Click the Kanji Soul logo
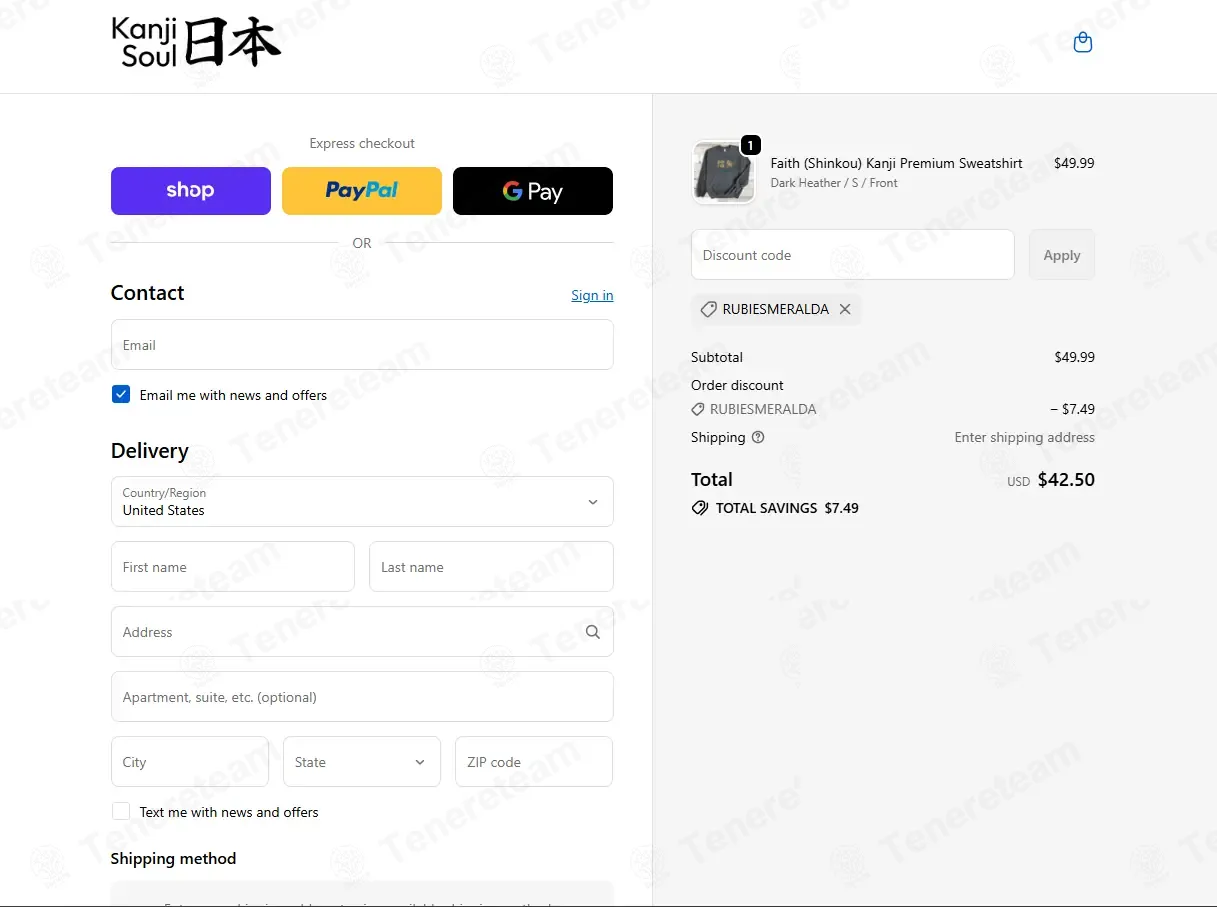1217x907 pixels. (x=196, y=42)
